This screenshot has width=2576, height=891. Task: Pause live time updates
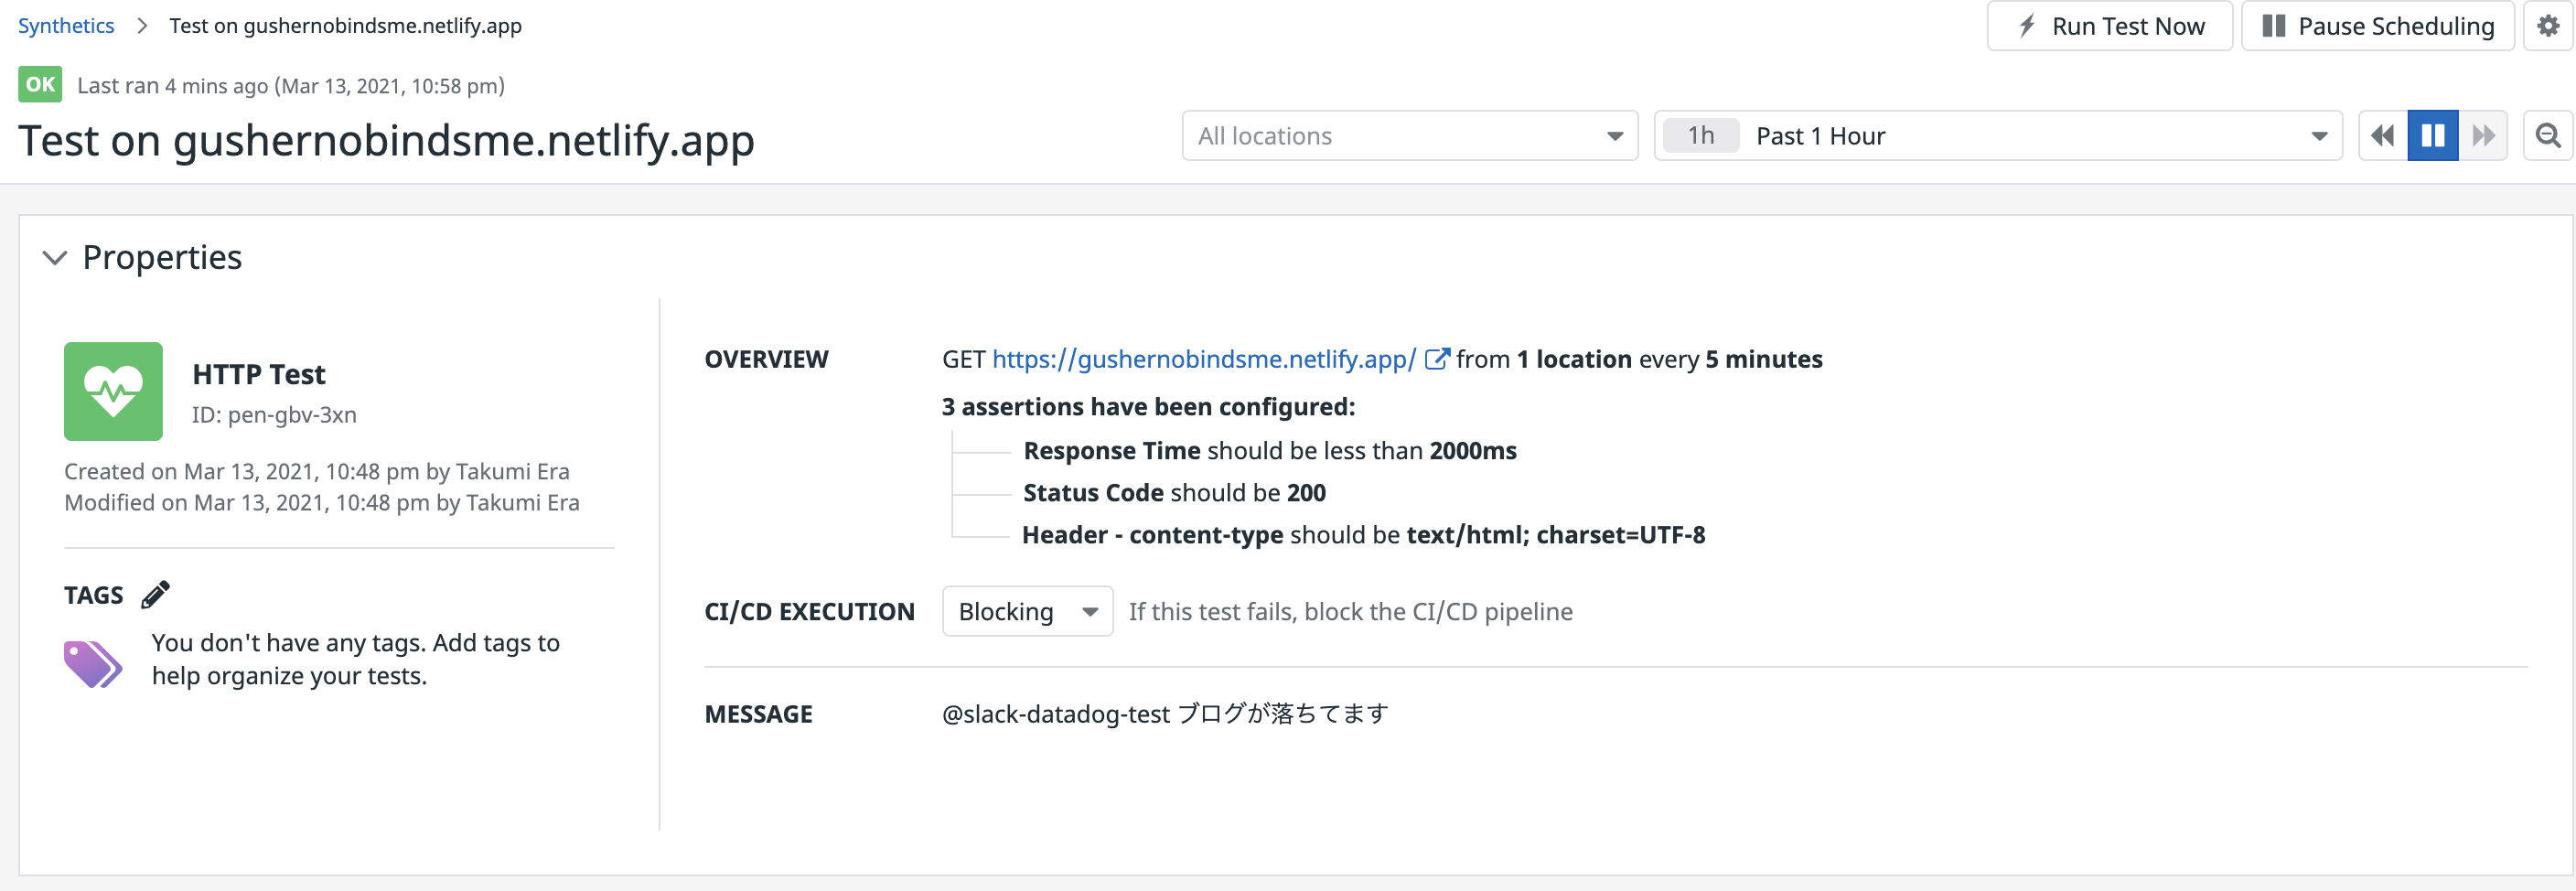pos(2432,136)
